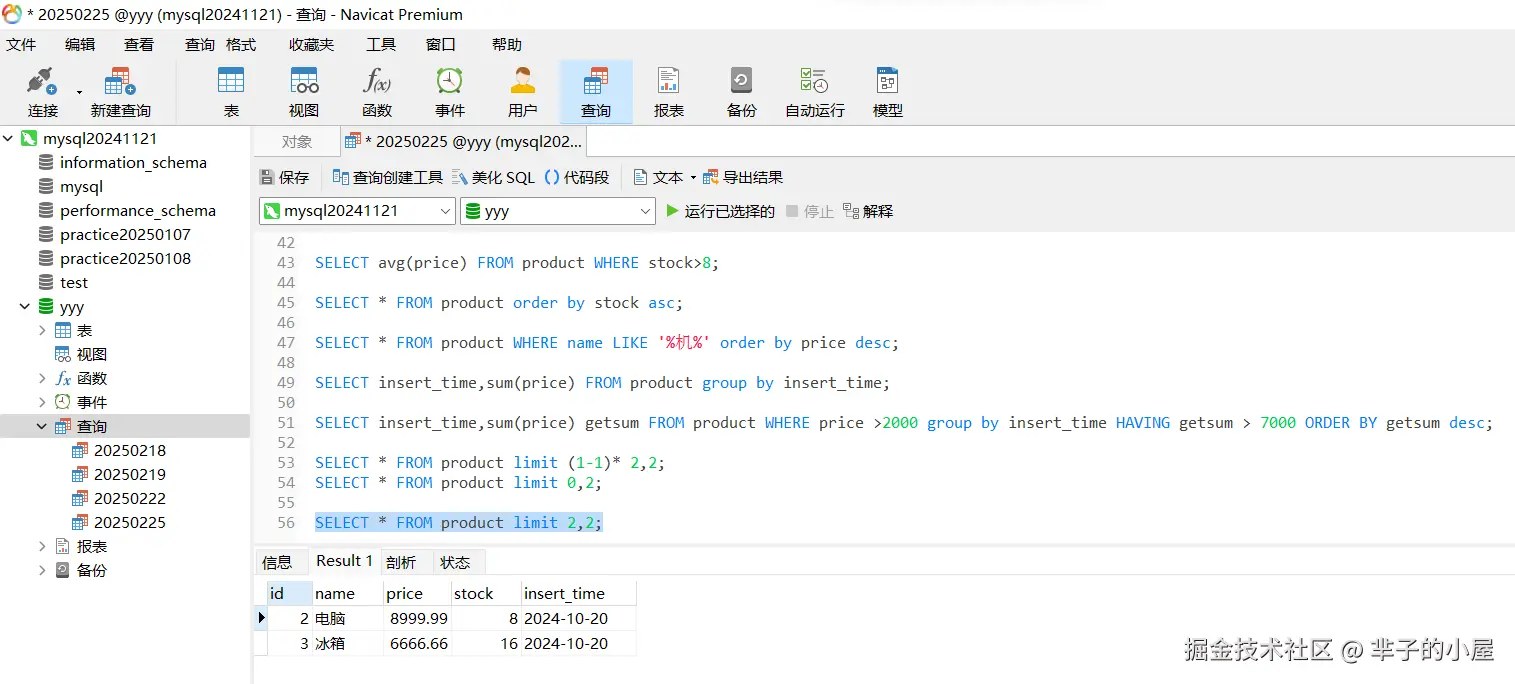Image resolution: width=1515 pixels, height=684 pixels.
Task: Expand the 报表 node in the tree
Action: tap(42, 546)
